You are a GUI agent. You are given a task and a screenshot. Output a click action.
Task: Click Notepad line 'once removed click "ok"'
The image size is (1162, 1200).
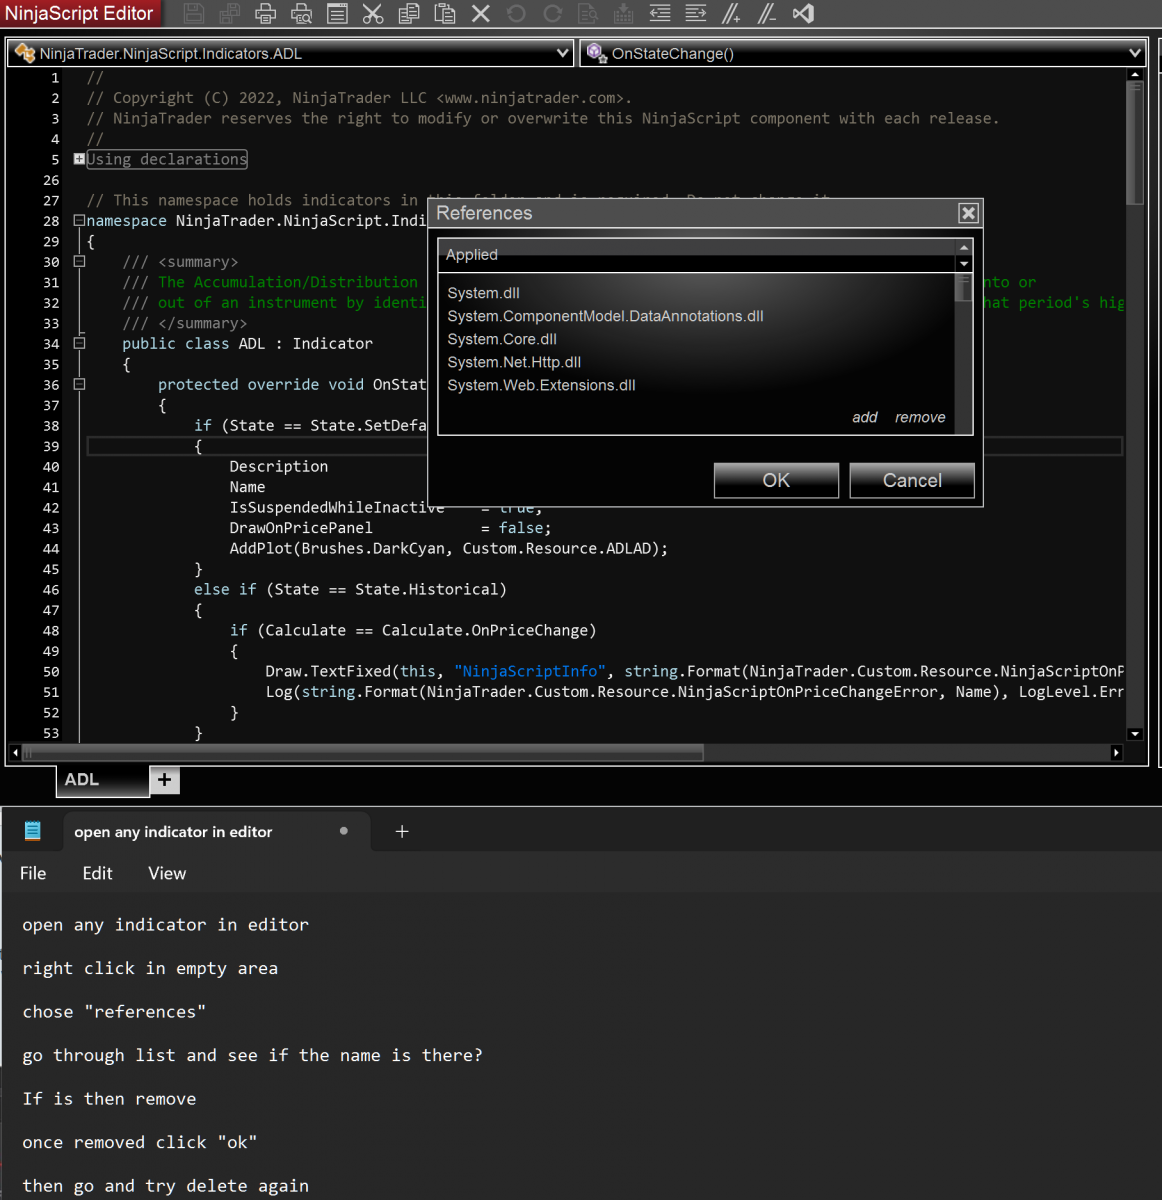point(140,1142)
